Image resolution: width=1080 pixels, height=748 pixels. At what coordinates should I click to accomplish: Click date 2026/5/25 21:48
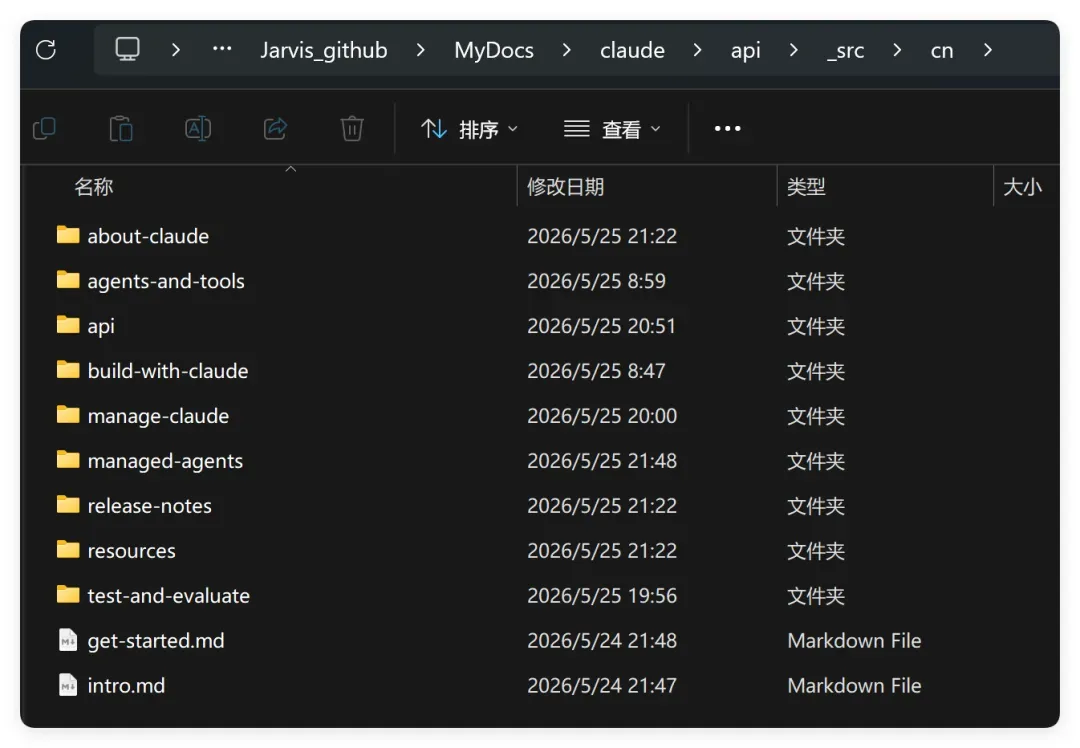click(602, 461)
